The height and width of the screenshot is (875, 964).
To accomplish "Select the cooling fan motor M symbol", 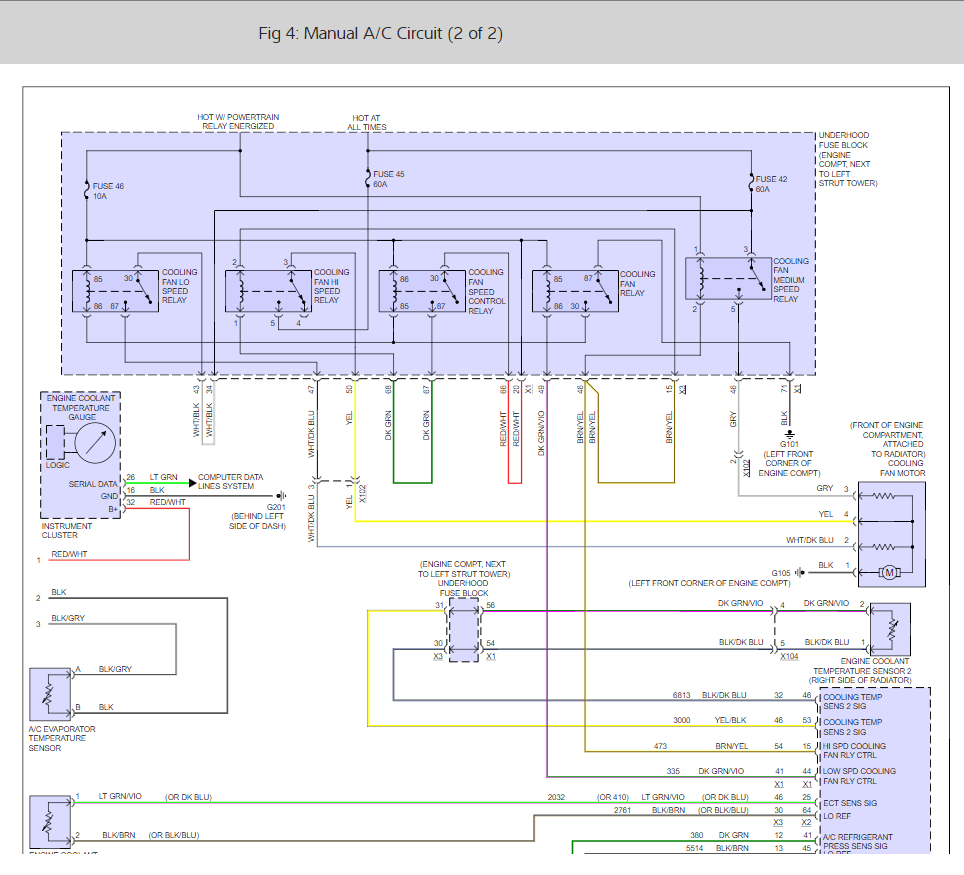I will 888,572.
